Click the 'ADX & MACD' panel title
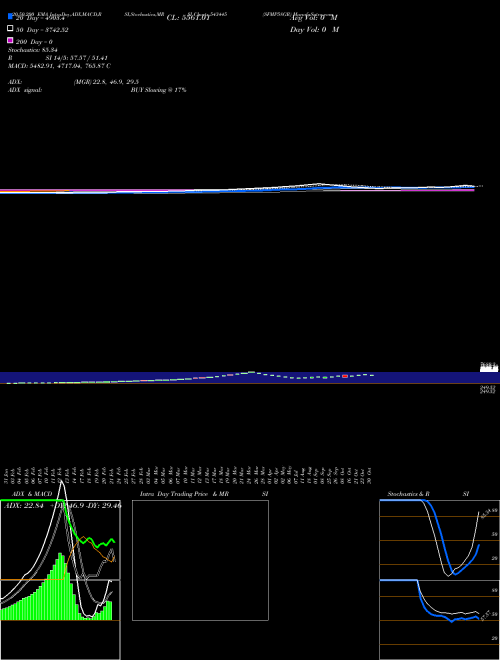The width and height of the screenshot is (500, 660). click(x=32, y=494)
